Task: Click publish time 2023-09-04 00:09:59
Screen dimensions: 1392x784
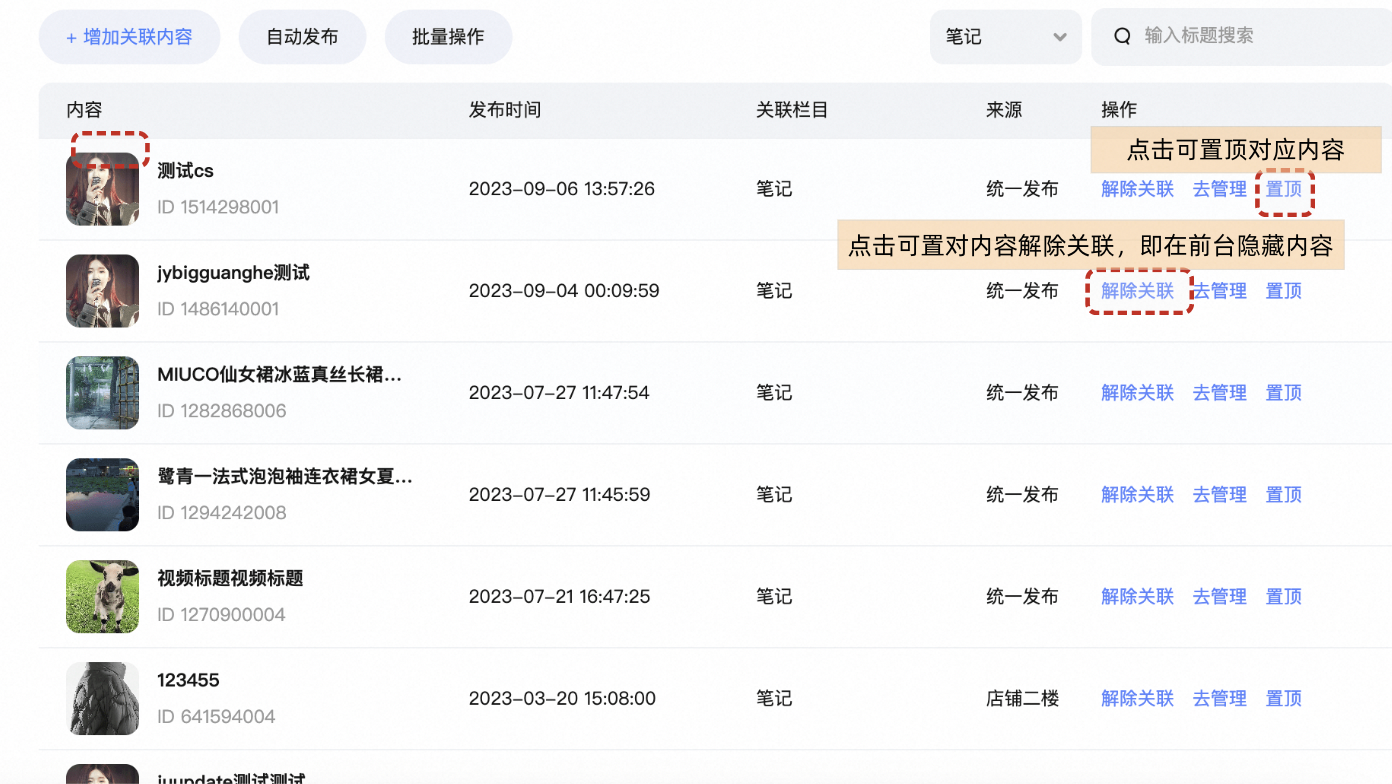Action: [x=564, y=291]
